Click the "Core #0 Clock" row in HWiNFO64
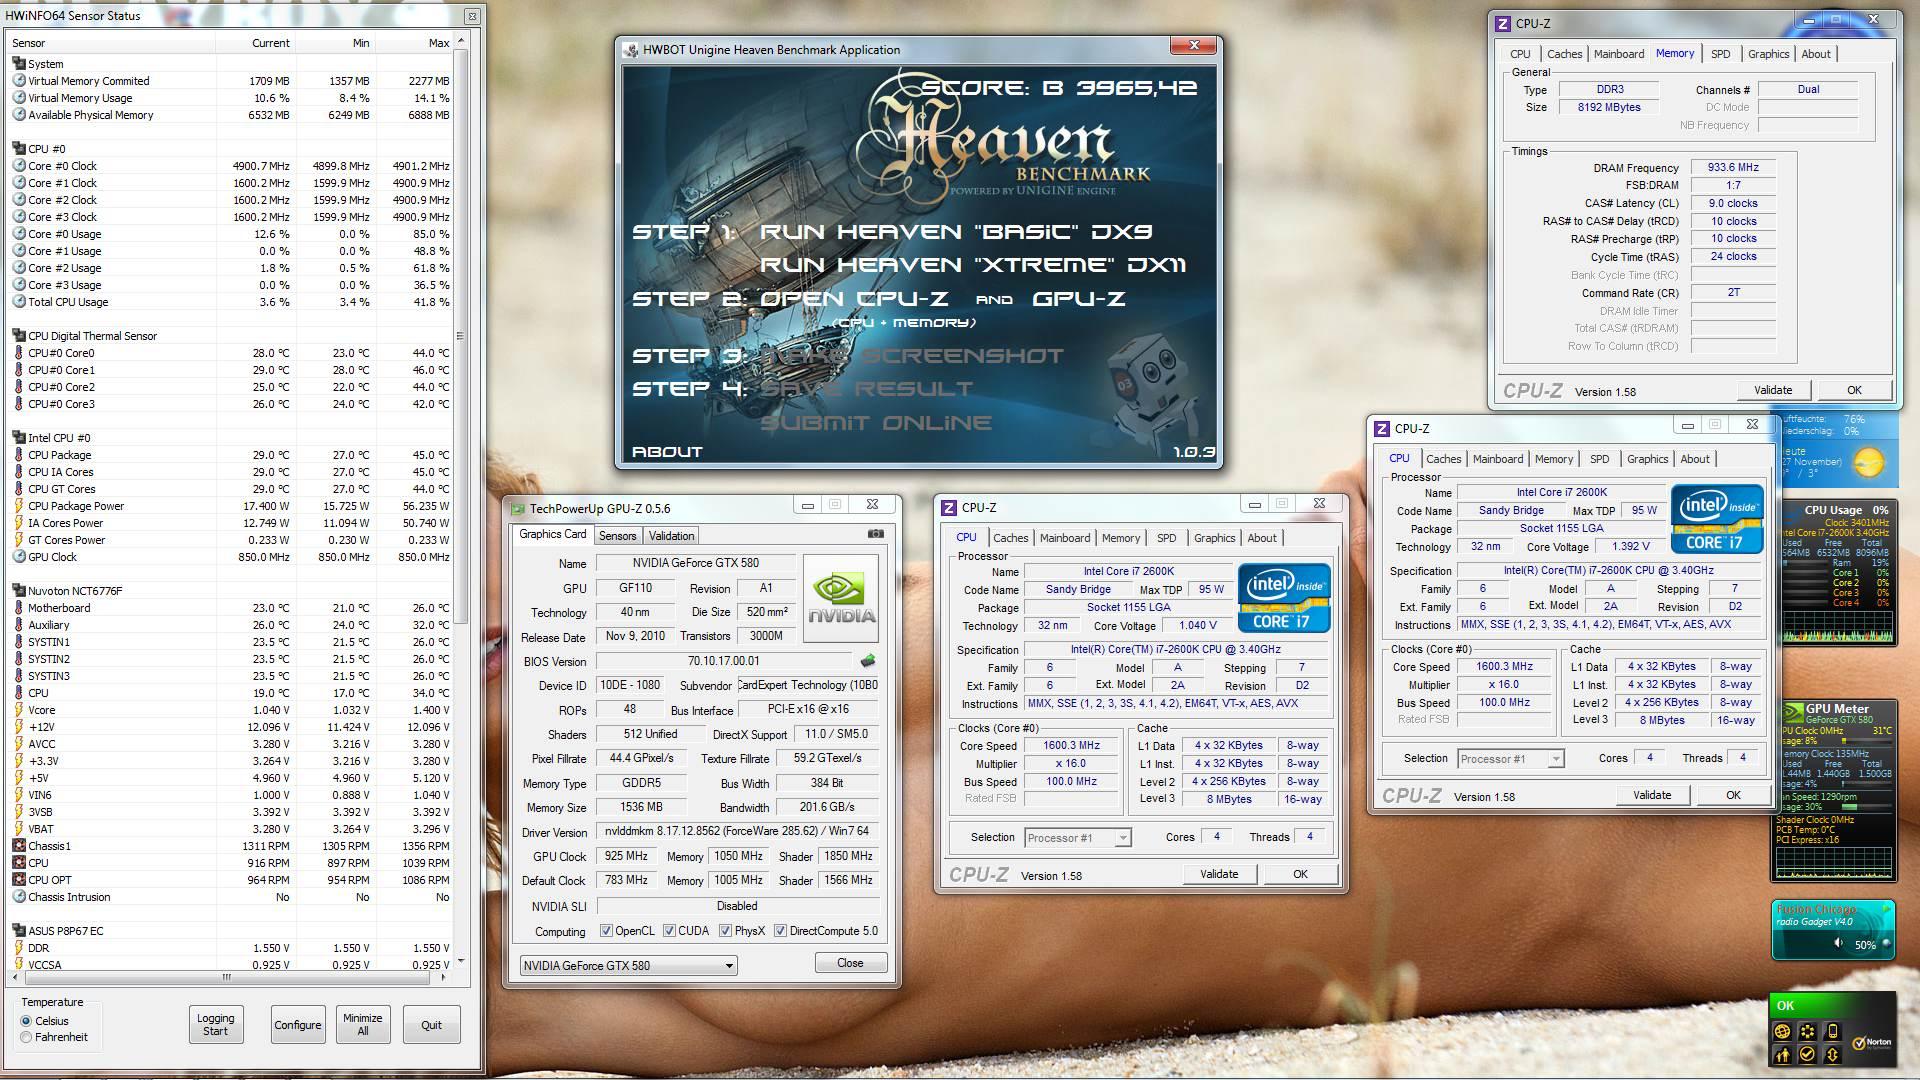 pos(231,166)
